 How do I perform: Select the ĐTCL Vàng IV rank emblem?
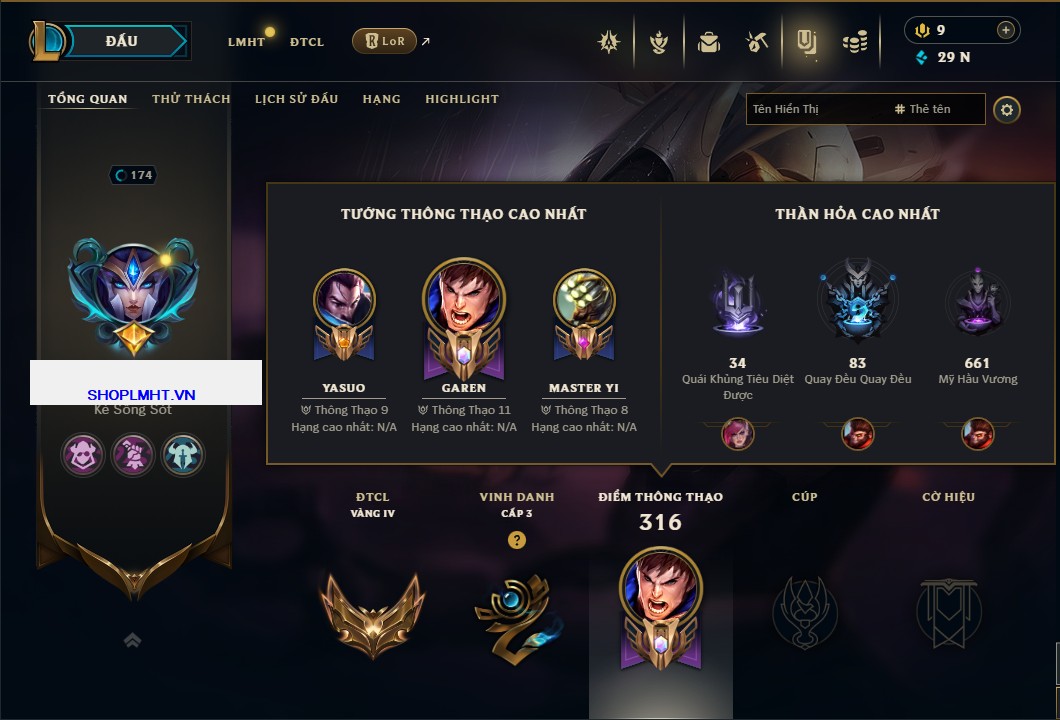tap(372, 615)
